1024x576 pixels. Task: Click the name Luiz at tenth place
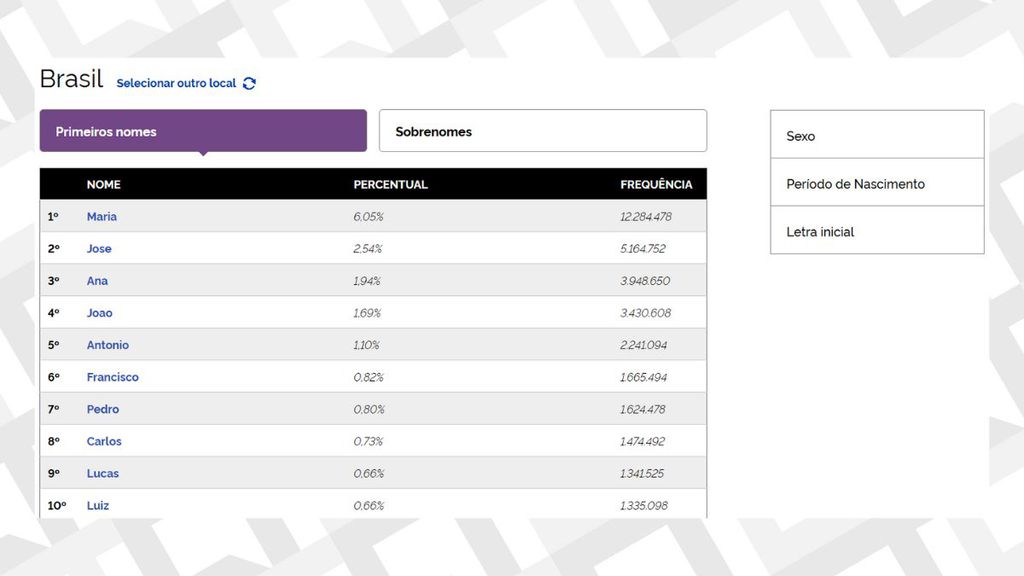coord(98,505)
